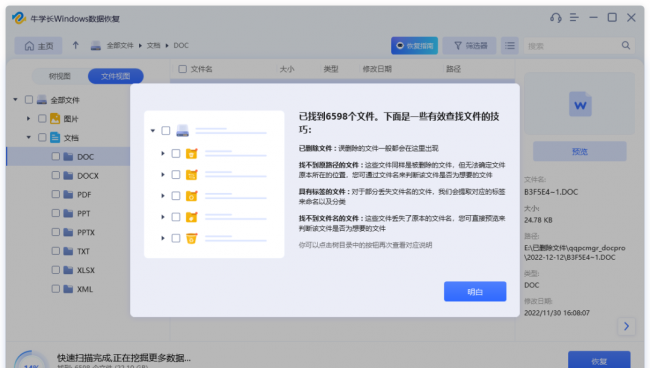Open the 筛选器 filter
The width and height of the screenshot is (650, 368).
pyautogui.click(x=469, y=46)
